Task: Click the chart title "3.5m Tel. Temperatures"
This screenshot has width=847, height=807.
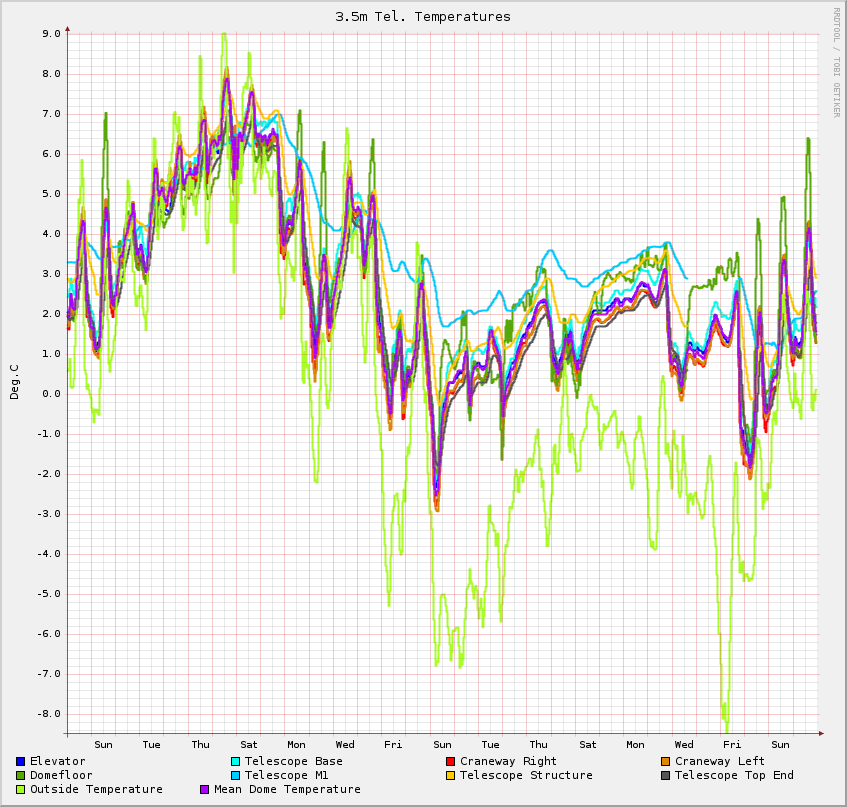Action: point(423,17)
